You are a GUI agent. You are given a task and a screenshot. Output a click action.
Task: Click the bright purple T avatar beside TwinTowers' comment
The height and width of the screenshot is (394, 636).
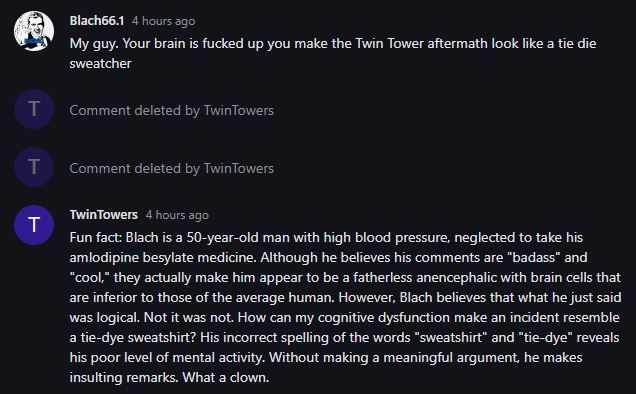point(34,225)
